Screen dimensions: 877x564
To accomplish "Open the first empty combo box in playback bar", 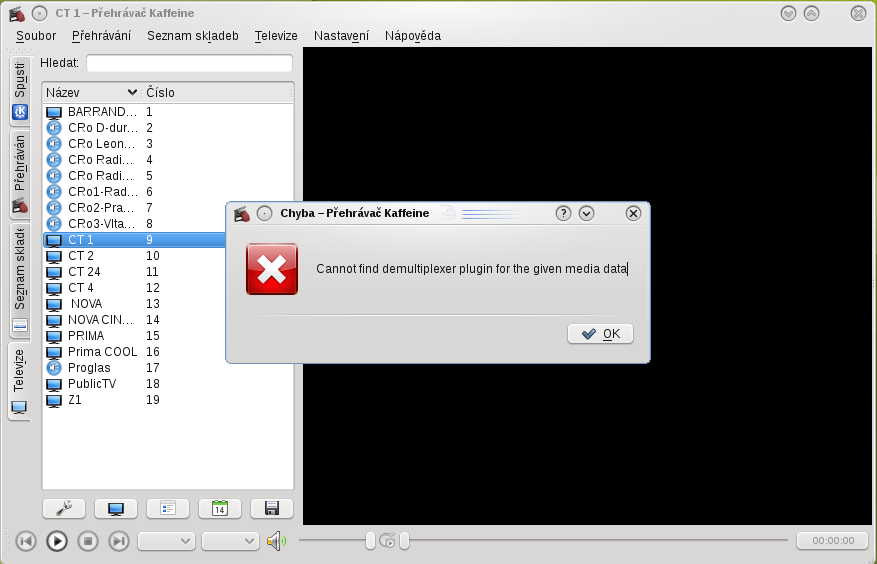I will [166, 541].
